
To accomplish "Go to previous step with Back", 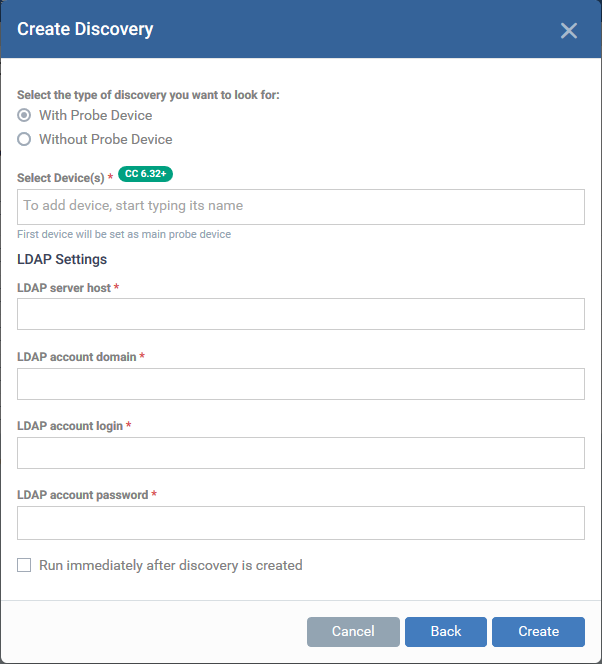I will [x=446, y=631].
